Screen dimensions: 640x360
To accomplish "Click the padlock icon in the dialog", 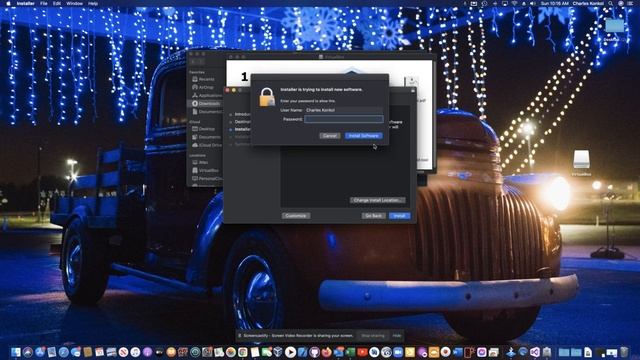I will (267, 98).
